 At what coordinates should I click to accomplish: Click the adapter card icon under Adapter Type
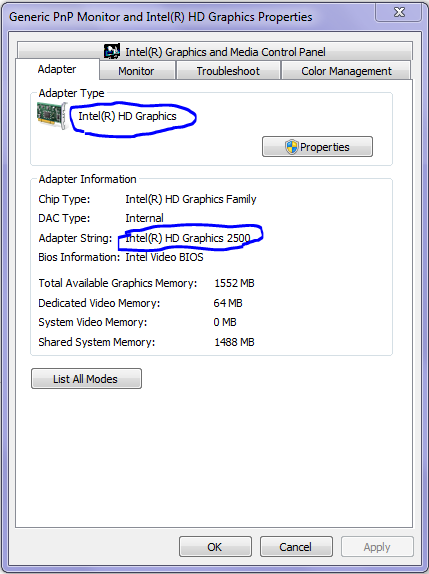(x=52, y=115)
